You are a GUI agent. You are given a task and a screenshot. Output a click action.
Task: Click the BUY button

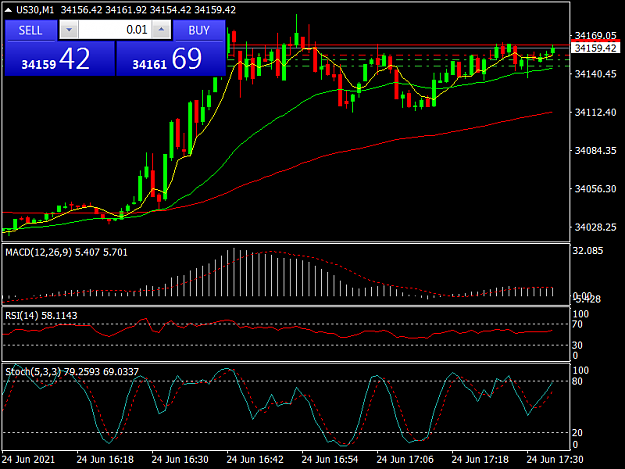point(199,30)
